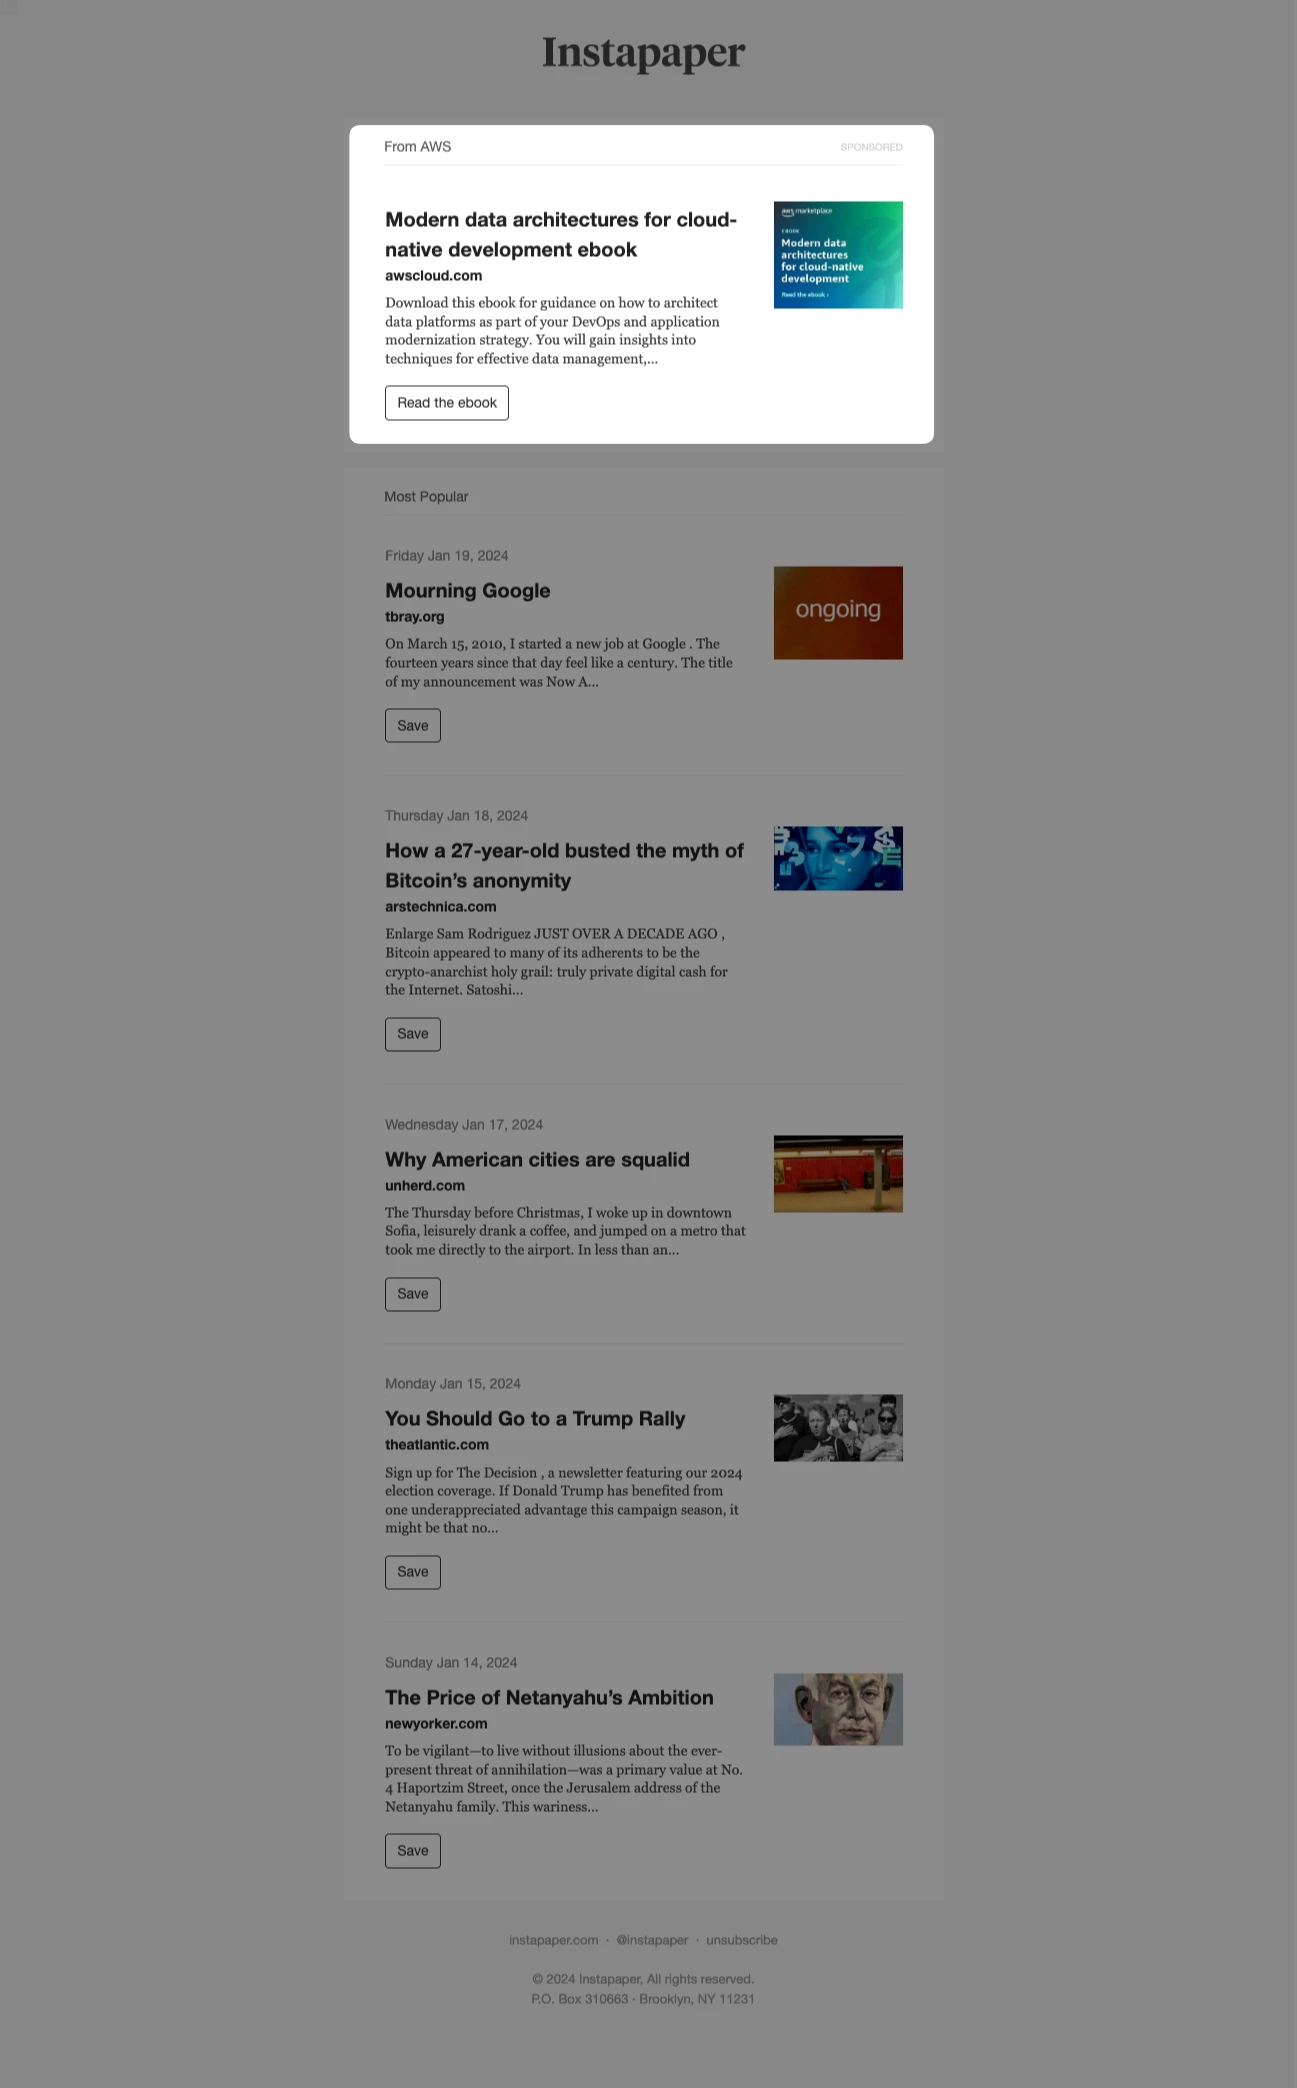
Task: Visit the unherd.com source link
Action: point(424,1185)
